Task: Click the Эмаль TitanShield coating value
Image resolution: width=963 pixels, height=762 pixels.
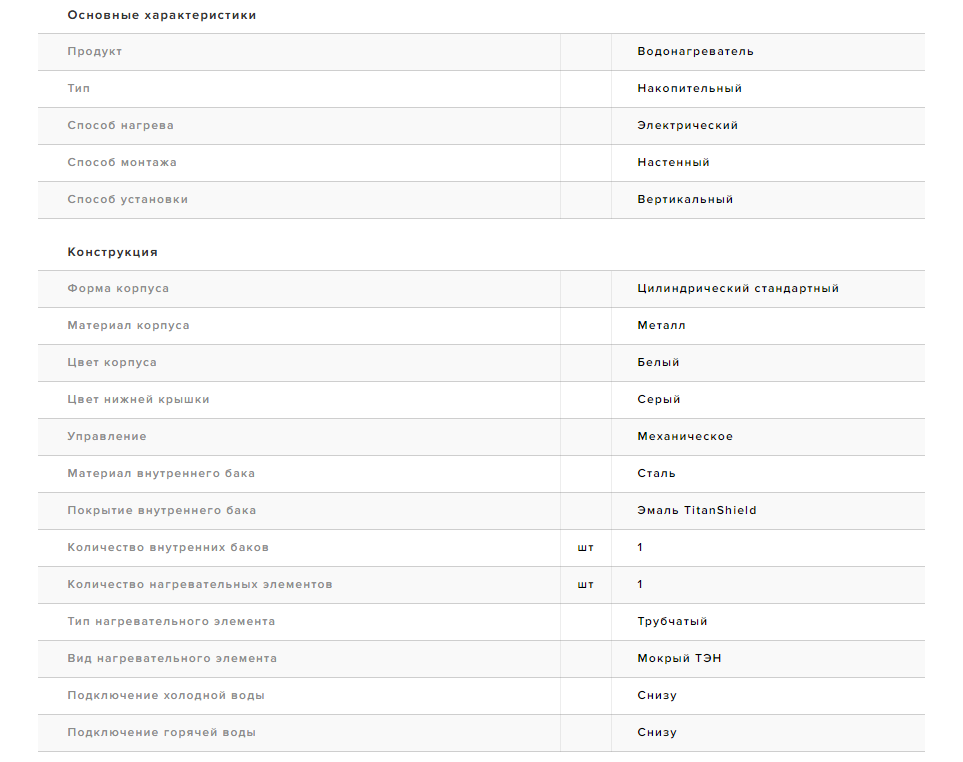Action: [697, 510]
